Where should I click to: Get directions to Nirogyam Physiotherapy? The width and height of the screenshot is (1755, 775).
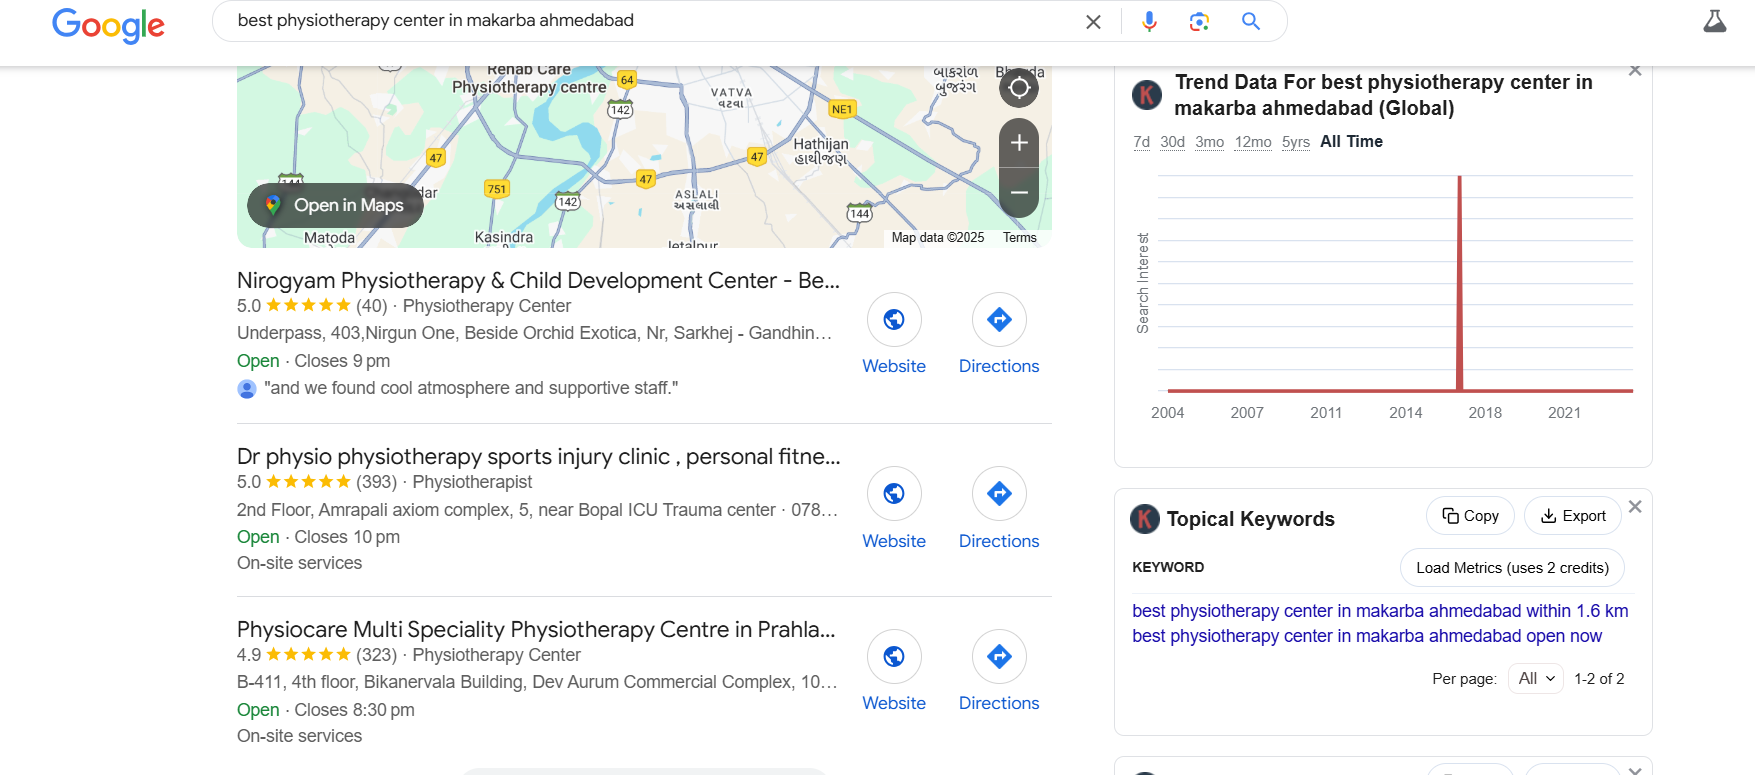click(x=999, y=320)
